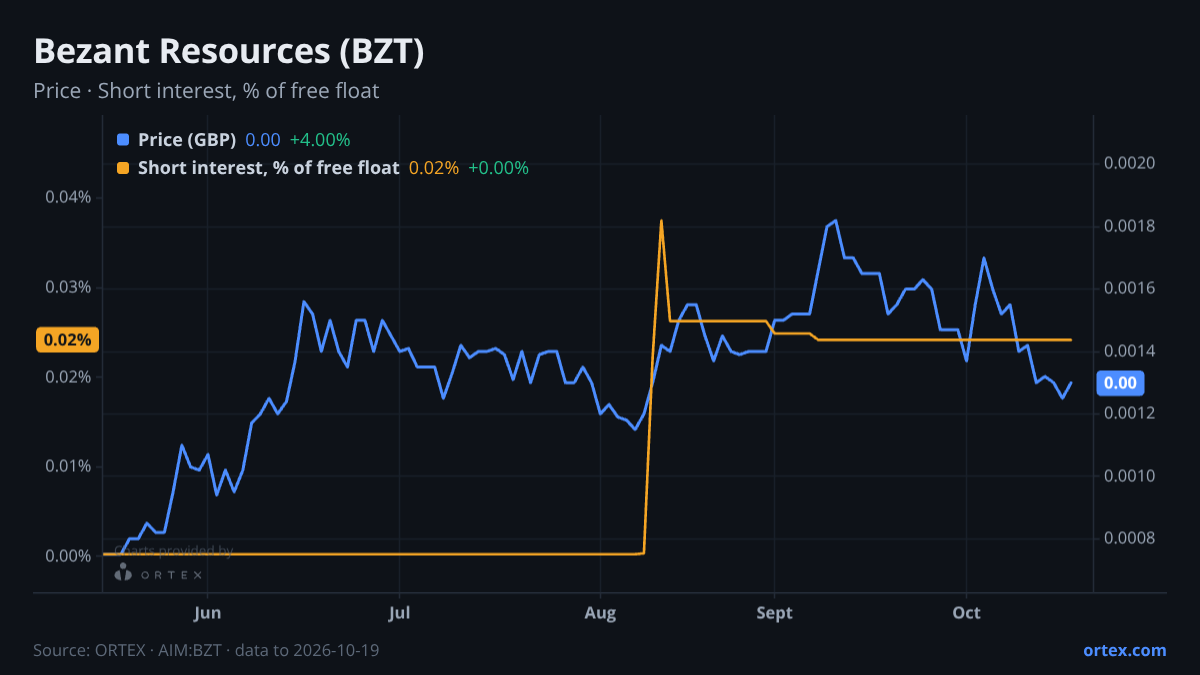Click the 0.03% left axis label

pyautogui.click(x=68, y=287)
